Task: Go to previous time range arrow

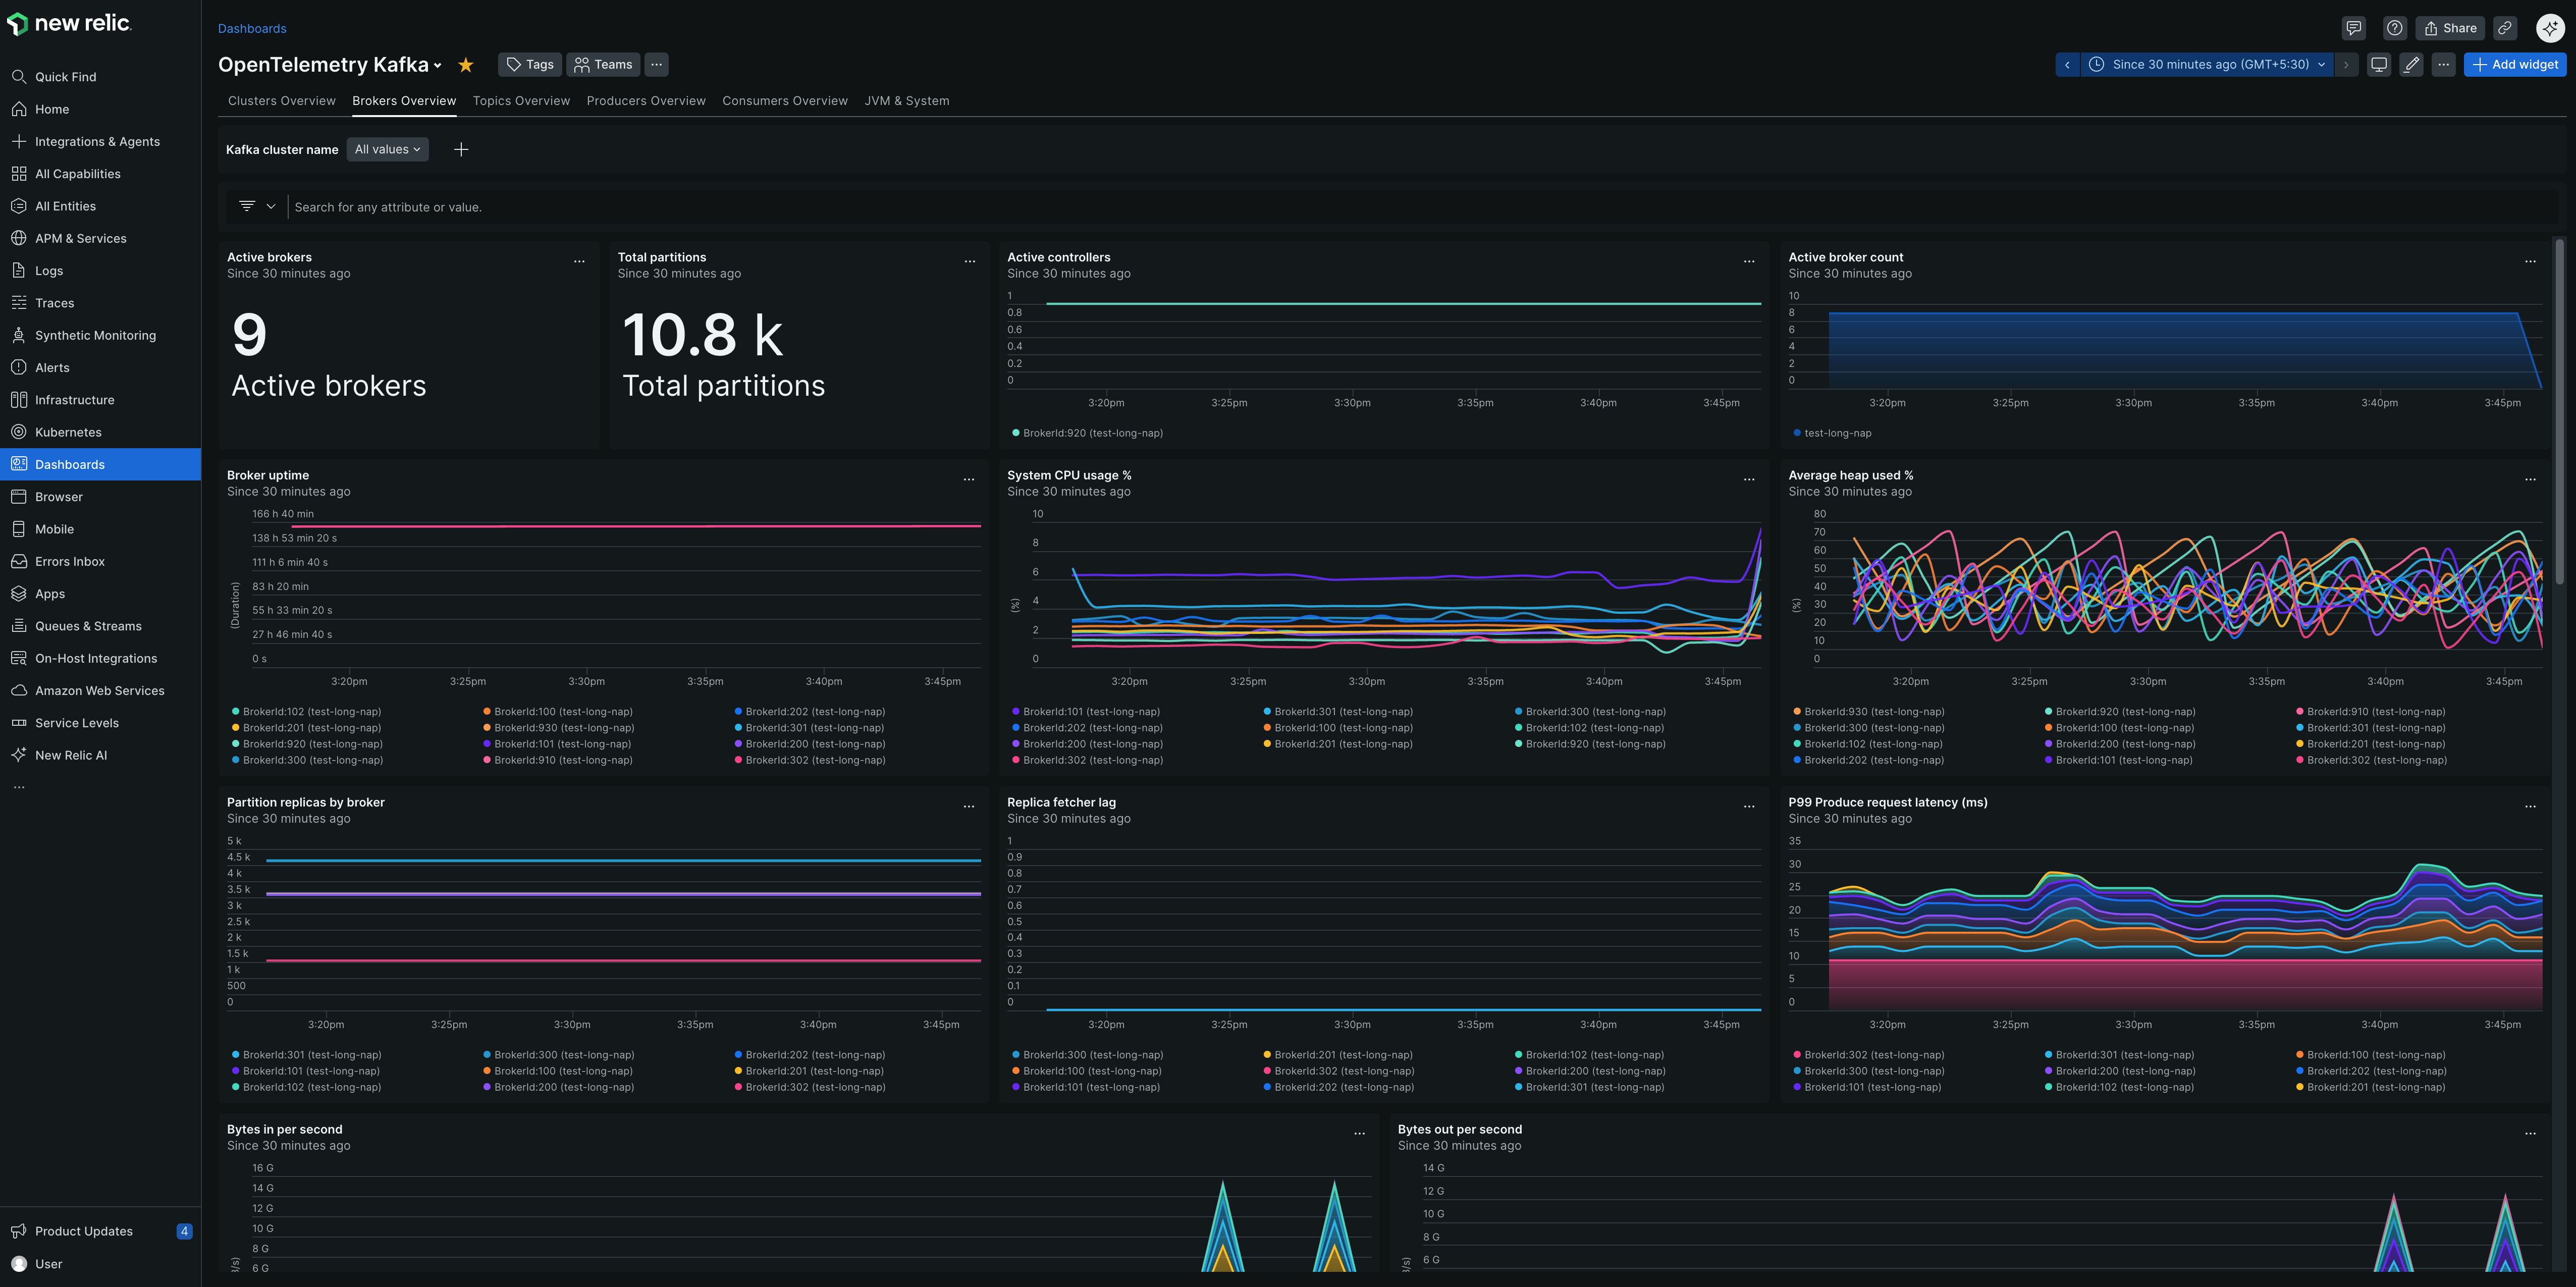Action: point(2067,65)
